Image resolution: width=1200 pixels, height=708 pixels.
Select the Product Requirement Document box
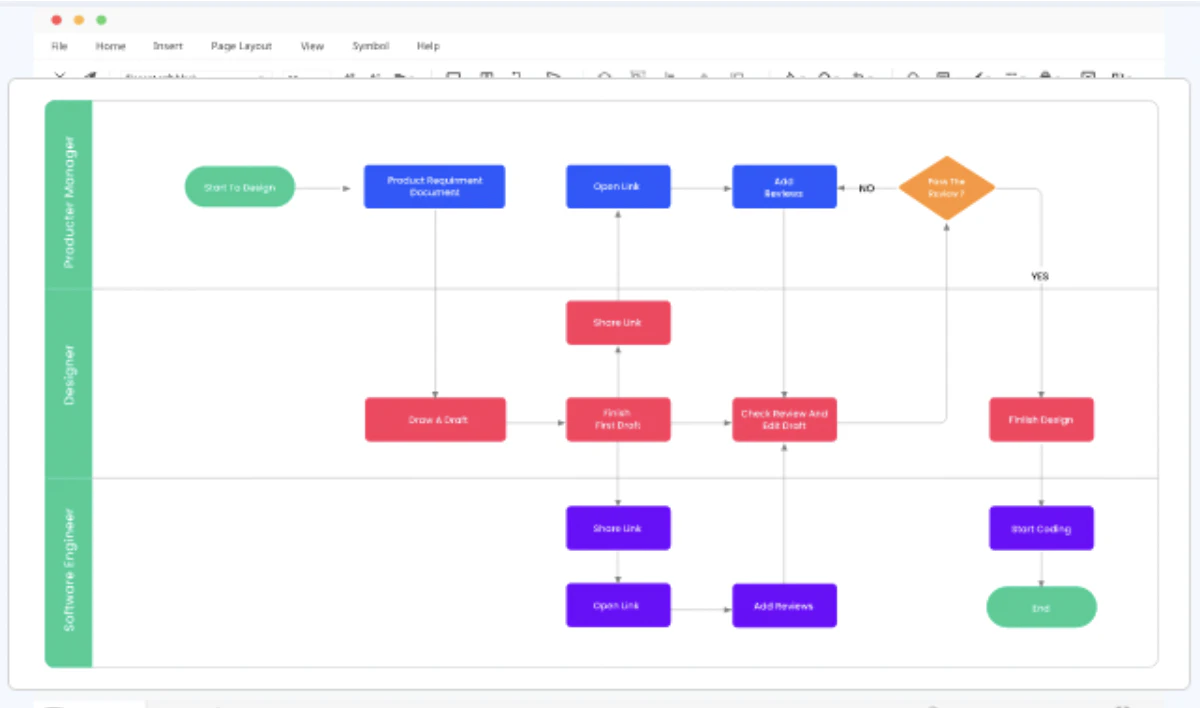click(434, 187)
